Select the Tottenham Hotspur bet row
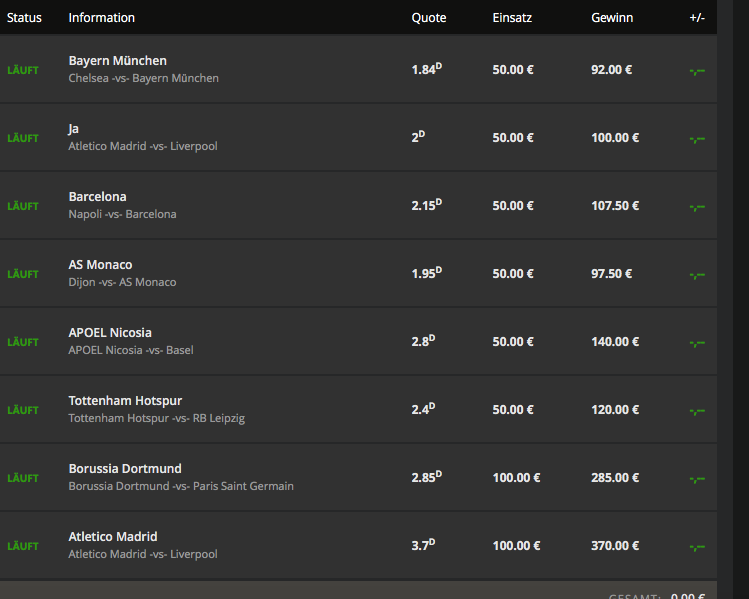Viewport: 749px width, 599px height. (x=358, y=409)
